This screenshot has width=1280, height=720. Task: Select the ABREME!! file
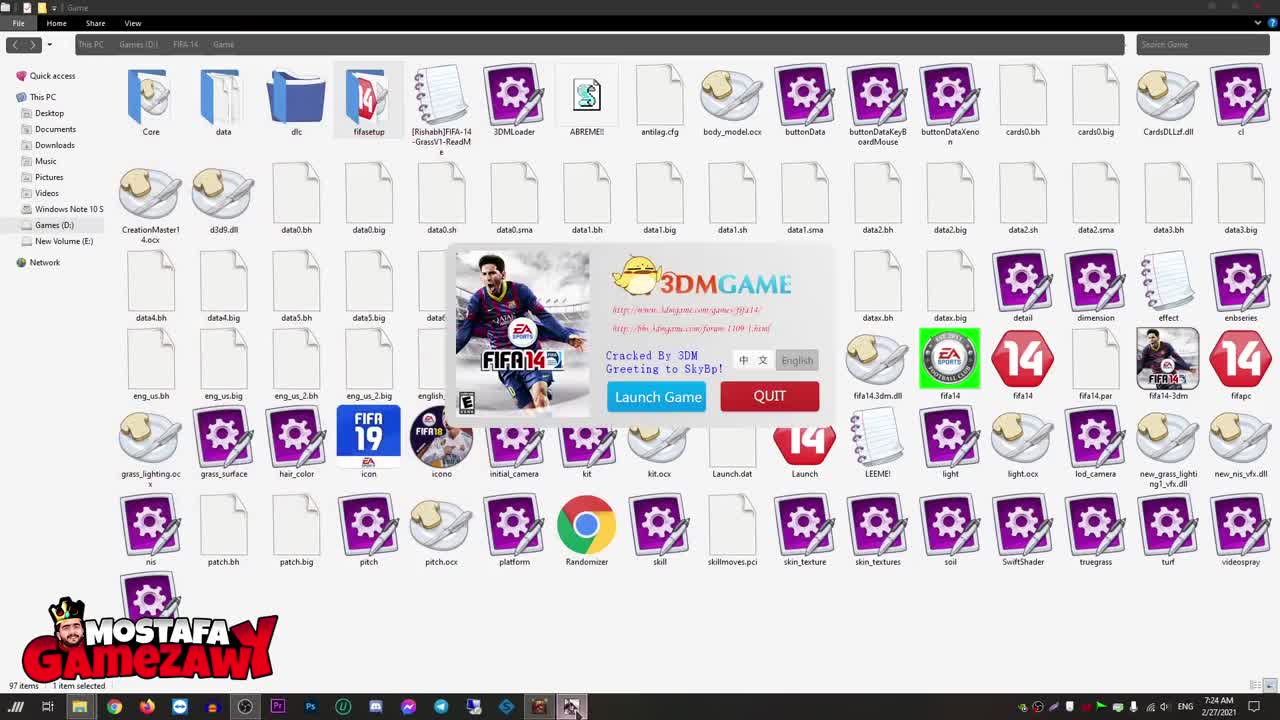point(586,102)
